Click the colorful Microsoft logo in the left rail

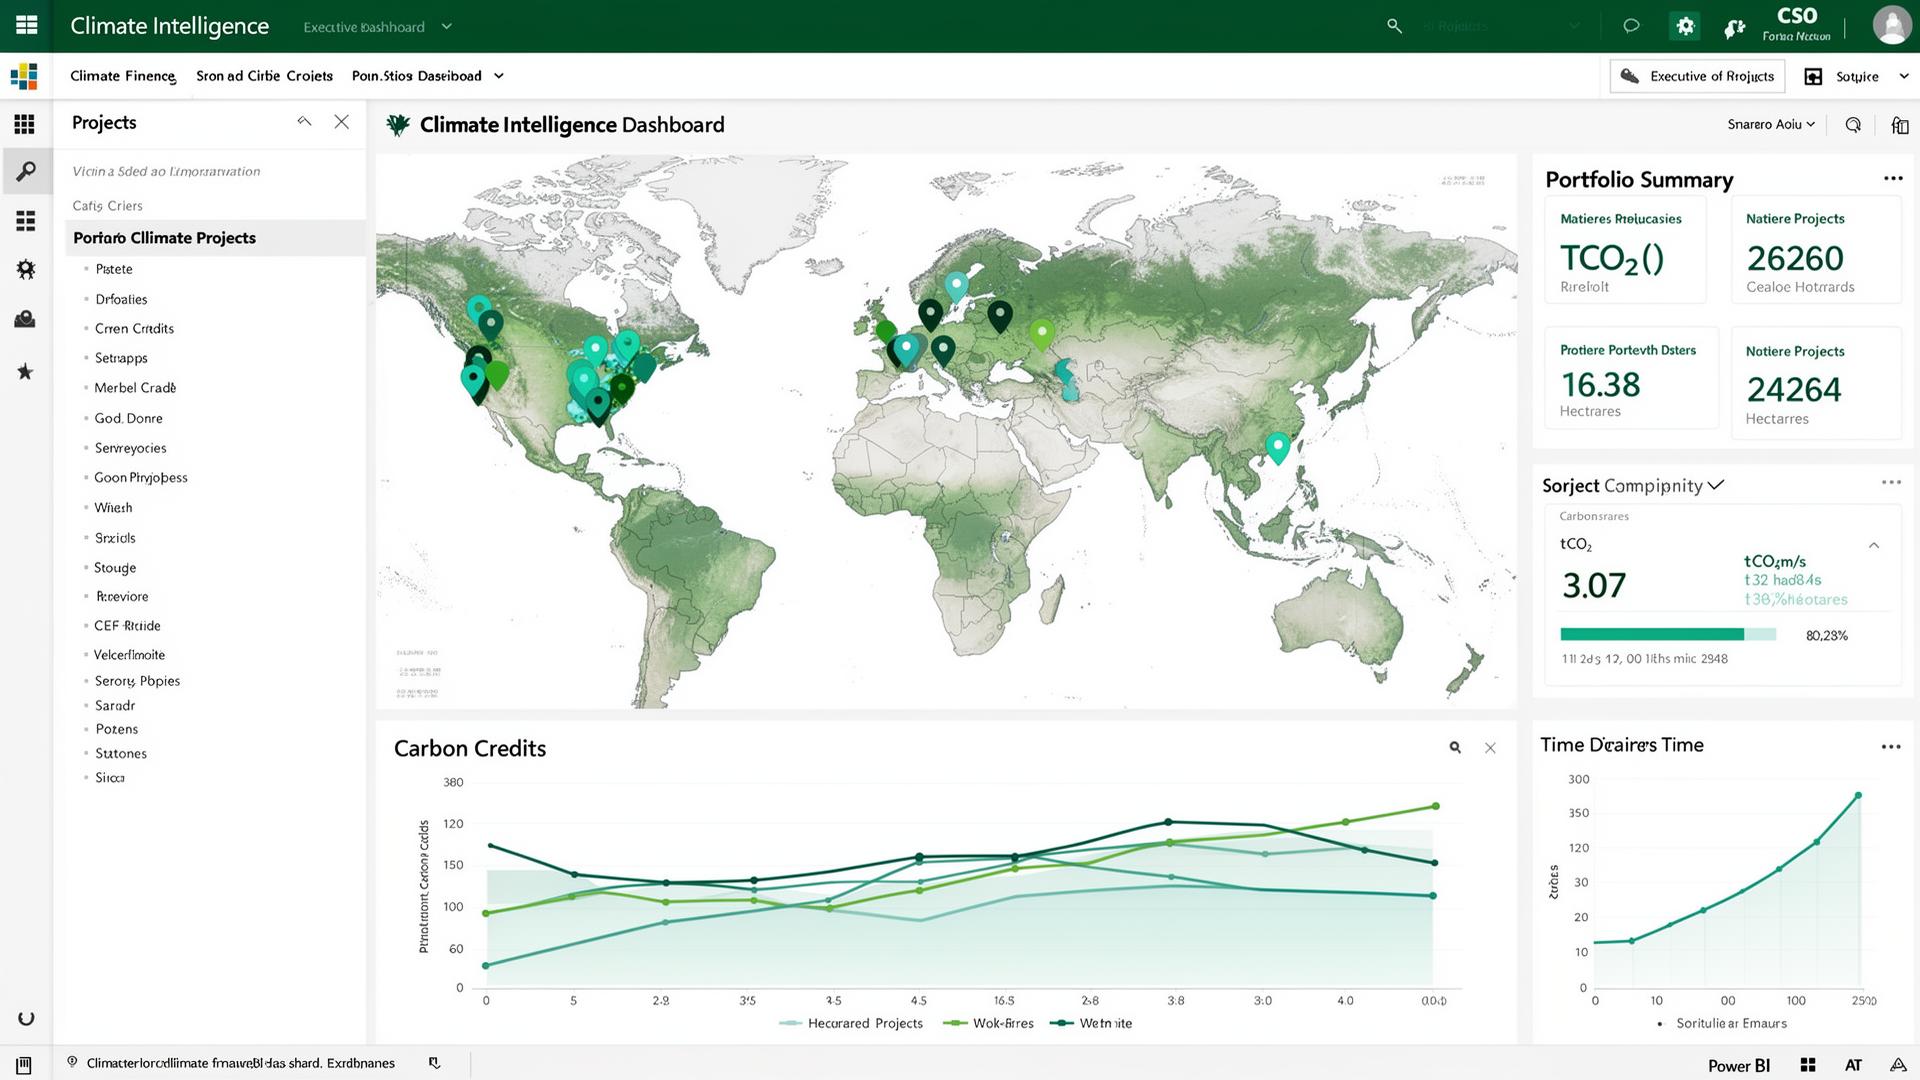click(x=24, y=76)
